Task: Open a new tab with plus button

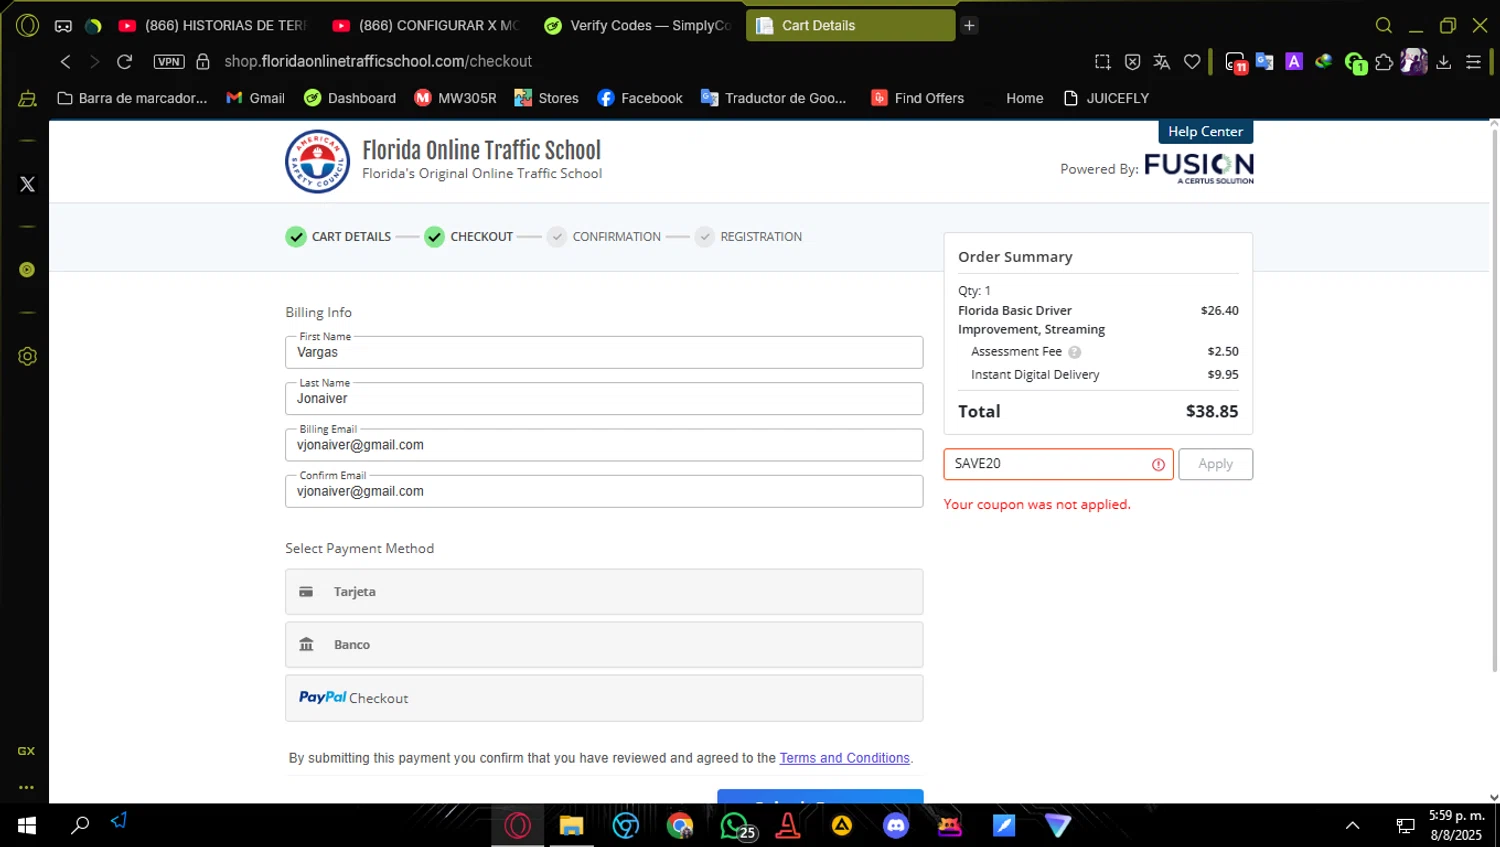Action: click(x=969, y=26)
